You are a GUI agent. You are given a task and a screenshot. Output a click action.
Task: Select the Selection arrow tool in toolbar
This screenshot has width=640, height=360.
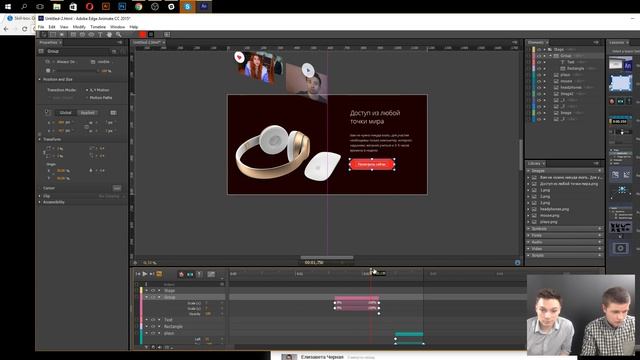click(44, 35)
